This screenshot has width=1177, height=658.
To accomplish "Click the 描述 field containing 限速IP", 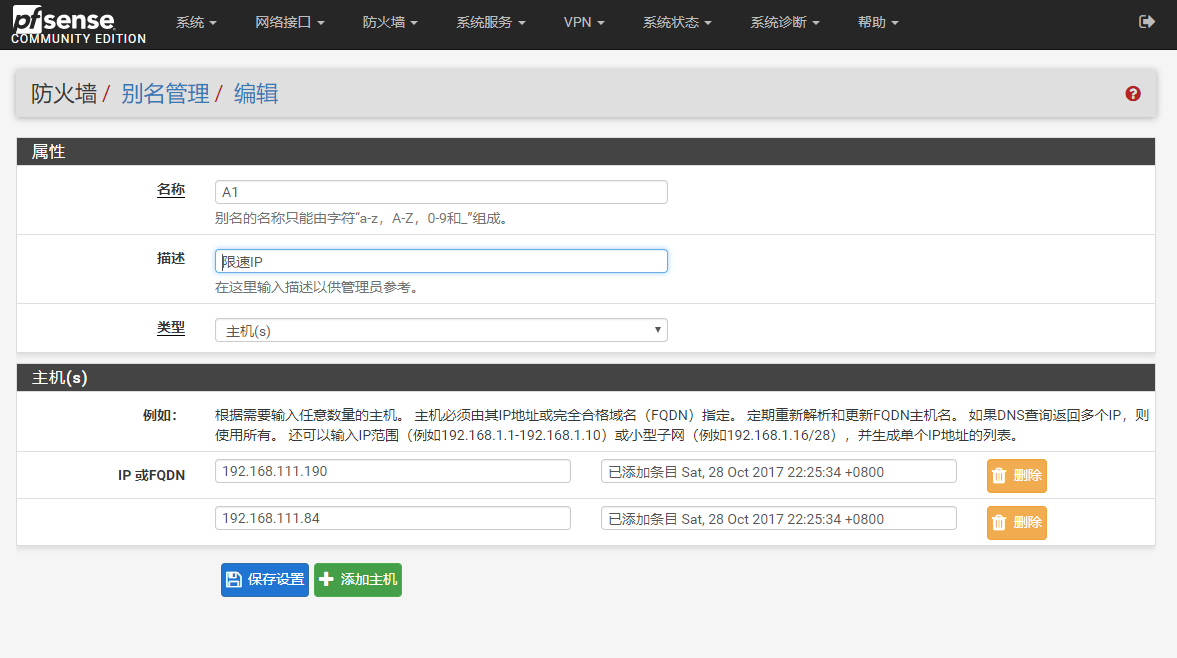I will click(x=441, y=261).
